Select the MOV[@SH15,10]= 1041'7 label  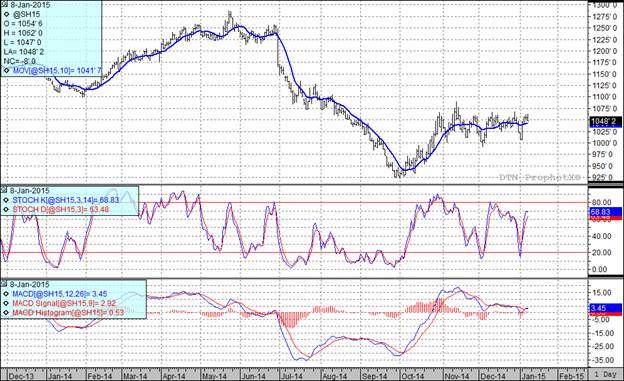point(57,70)
